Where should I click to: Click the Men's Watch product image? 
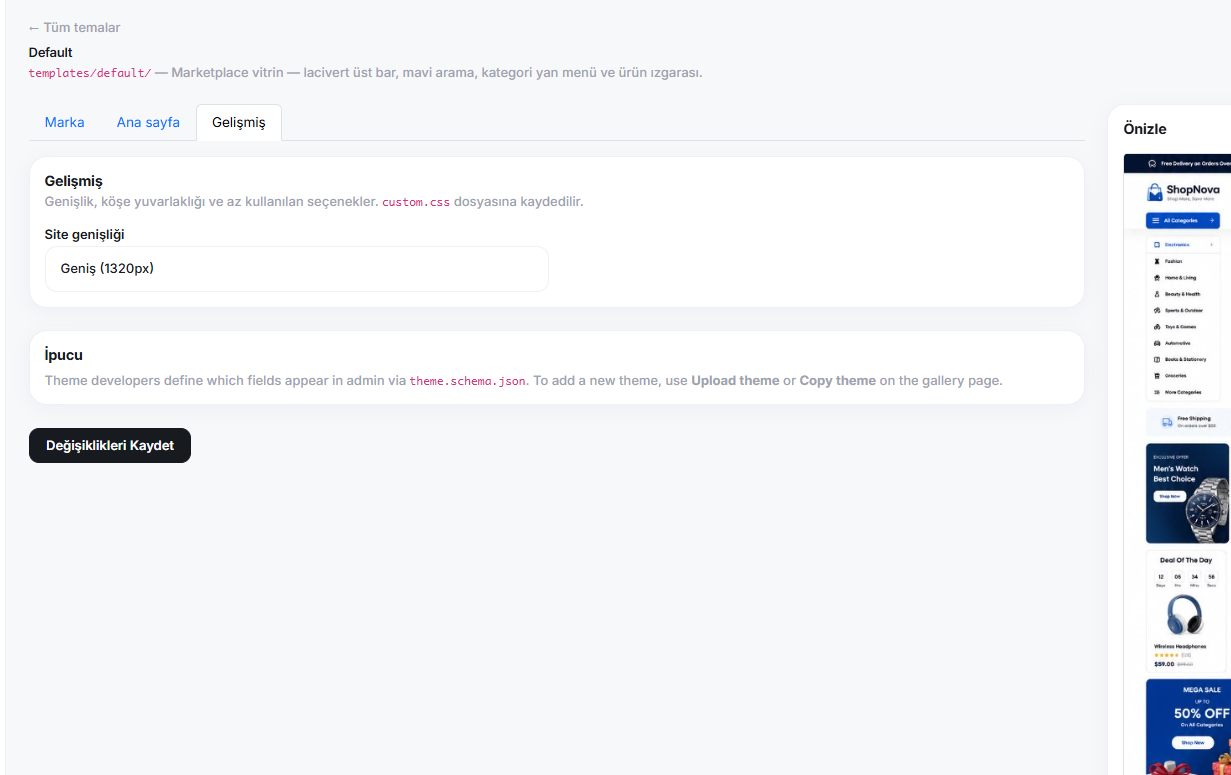pos(1208,510)
